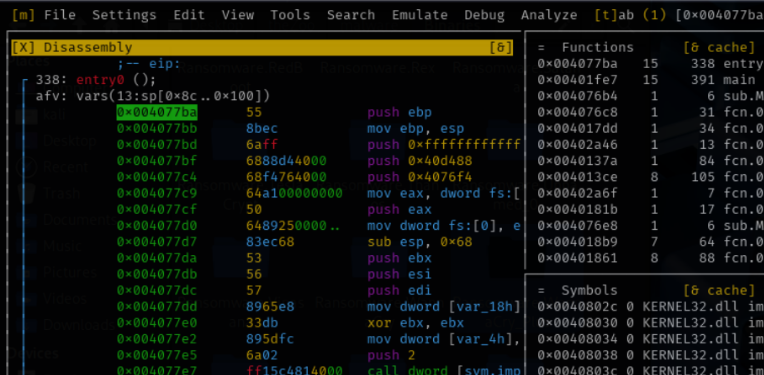Select the sub esp, 0x68 instruction
This screenshot has width=764, height=375.
coord(420,242)
